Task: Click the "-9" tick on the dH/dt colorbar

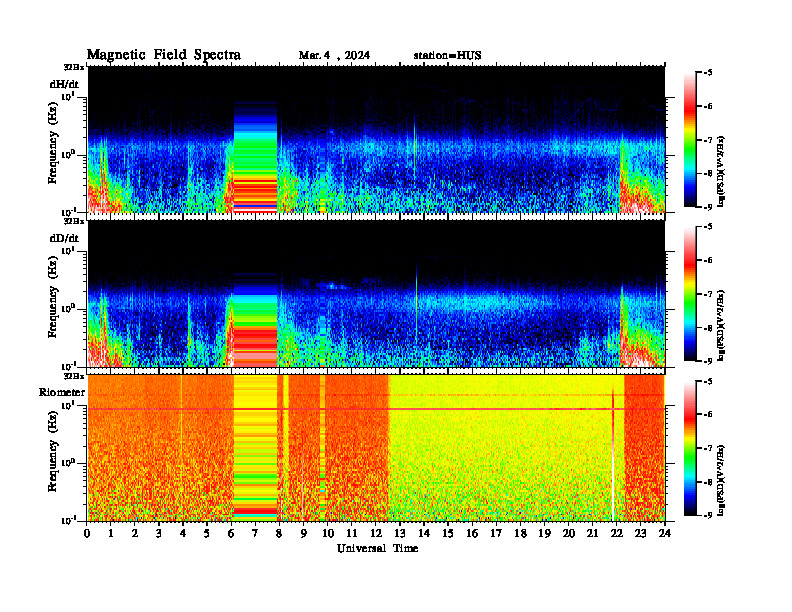Action: [708, 207]
